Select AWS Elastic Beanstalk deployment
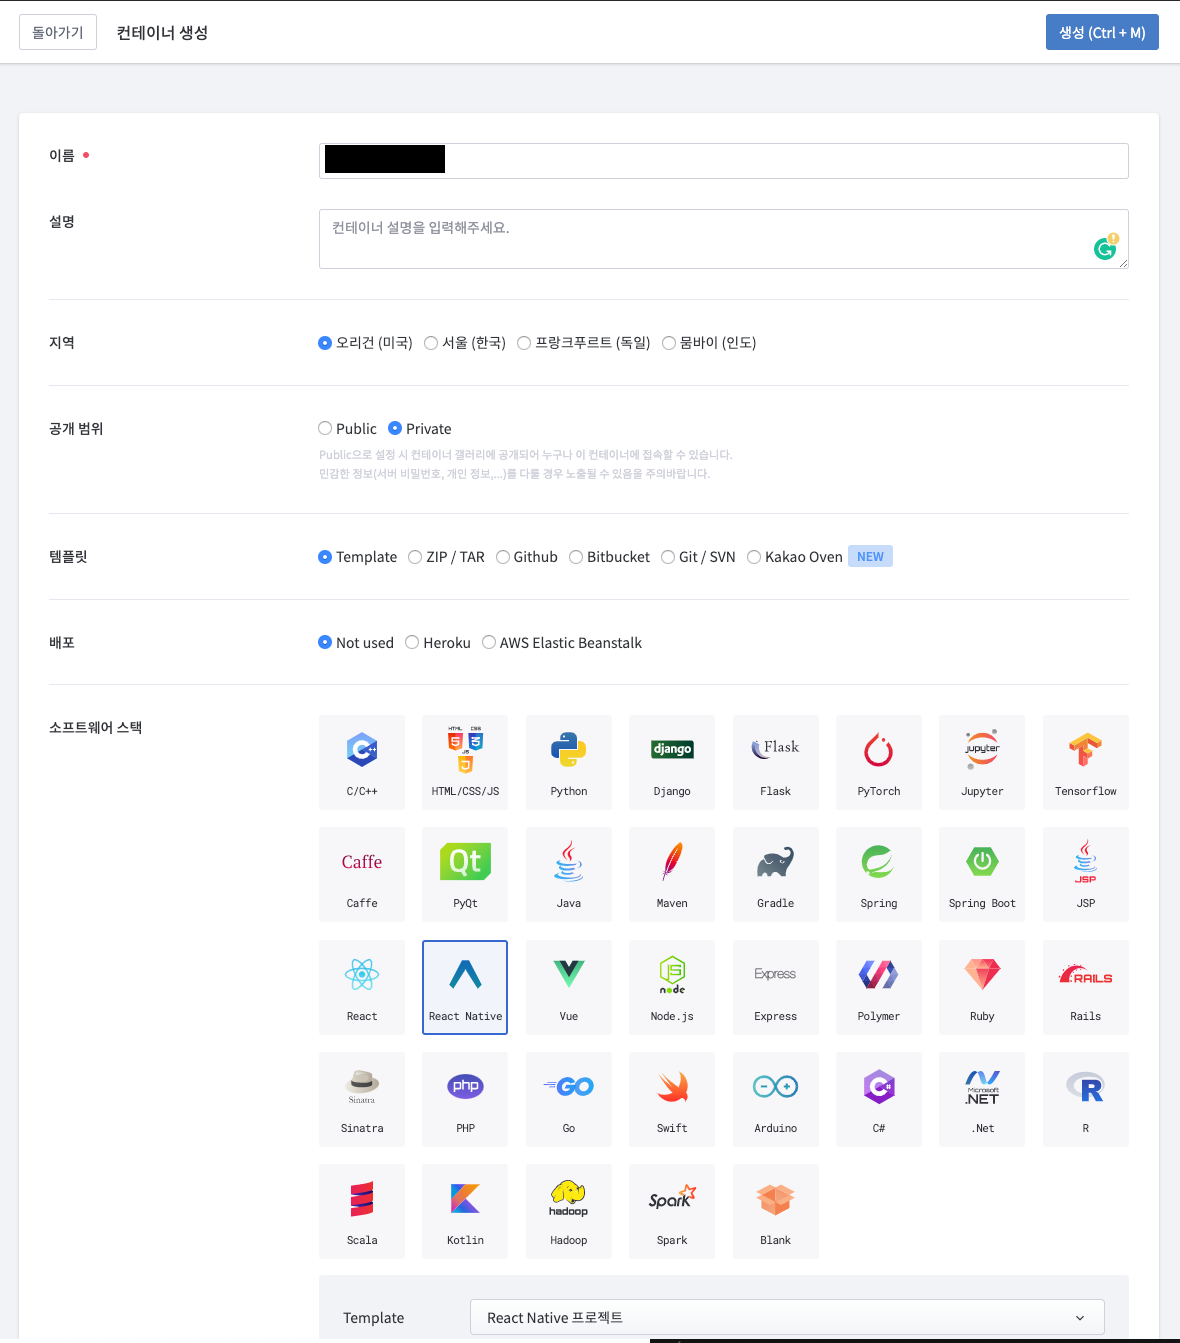This screenshot has height=1343, width=1180. click(489, 642)
